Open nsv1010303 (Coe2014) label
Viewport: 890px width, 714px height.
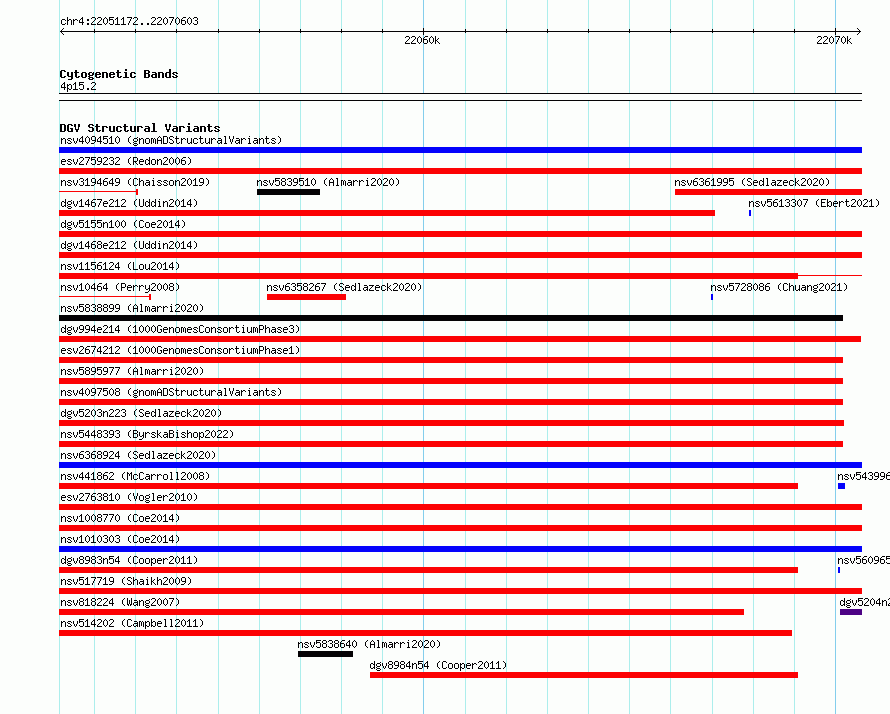coord(120,539)
